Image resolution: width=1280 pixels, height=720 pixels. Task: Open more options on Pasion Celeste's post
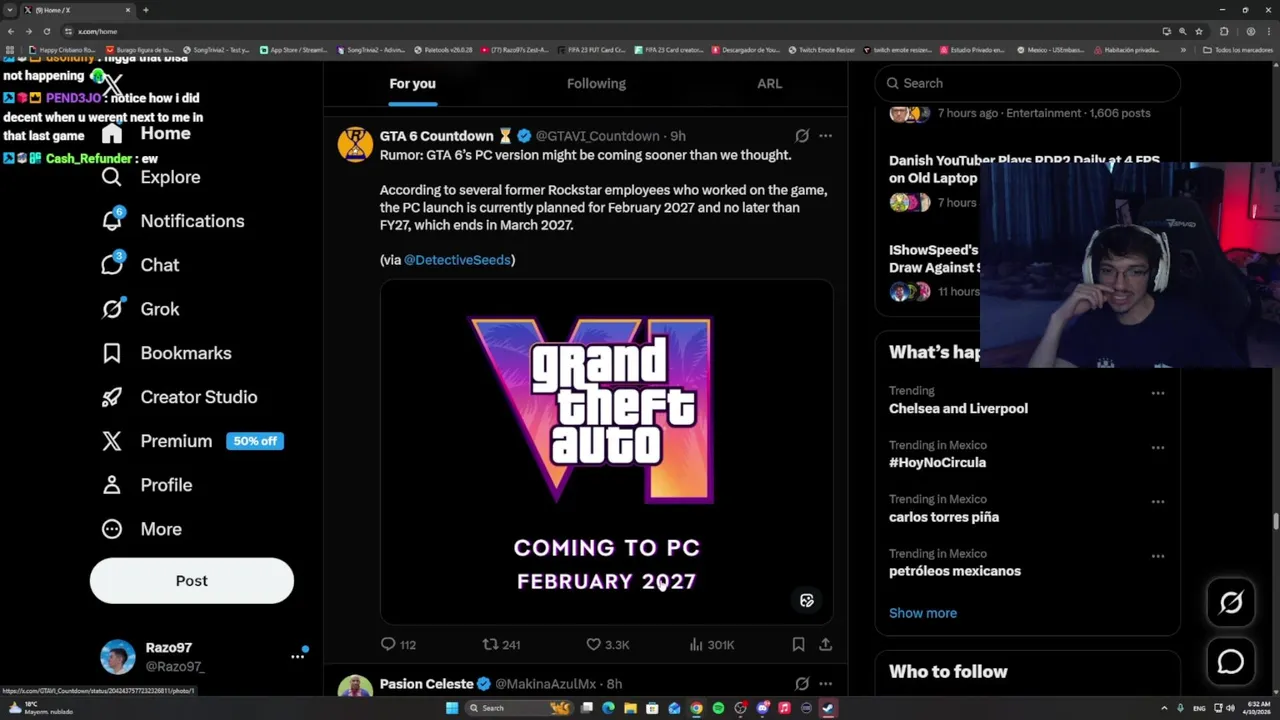(825, 684)
